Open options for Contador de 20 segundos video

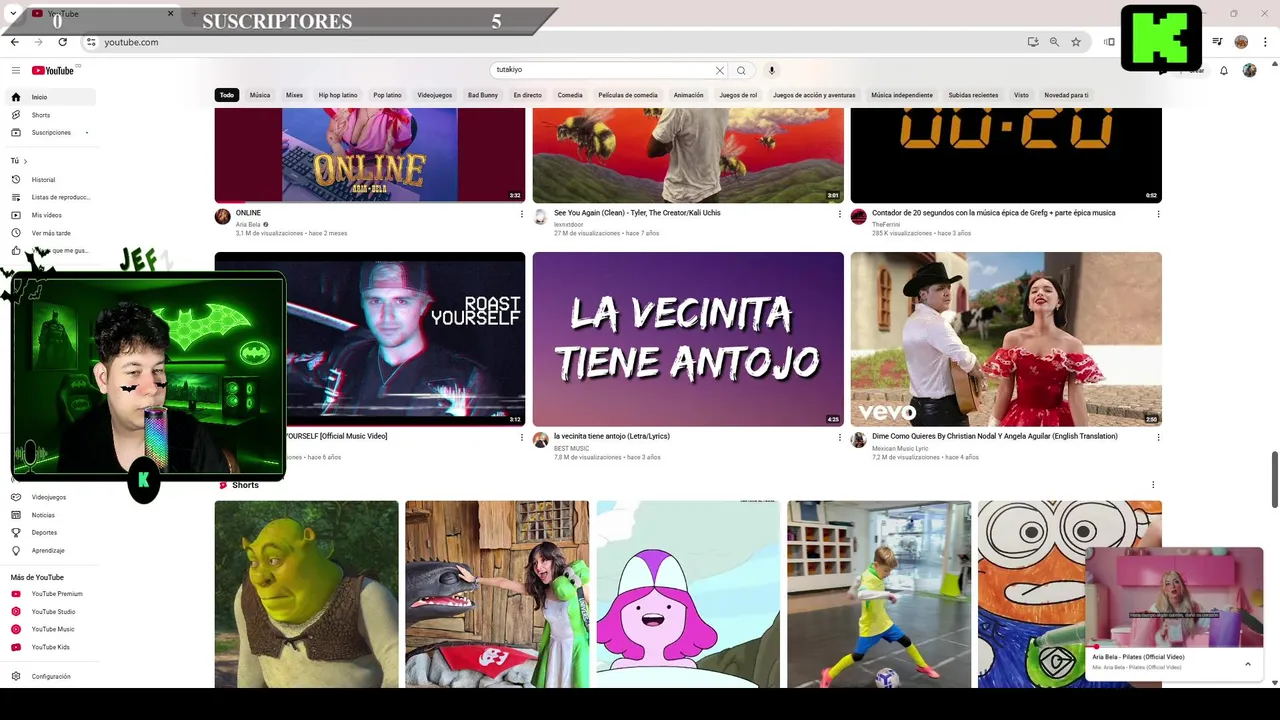(x=1158, y=214)
